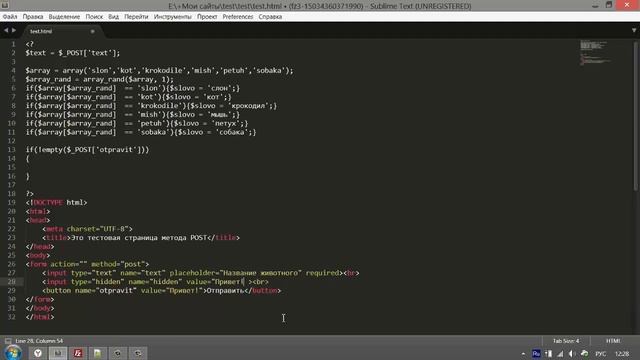Open the Справка menu
640x360 pixels.
(270, 17)
